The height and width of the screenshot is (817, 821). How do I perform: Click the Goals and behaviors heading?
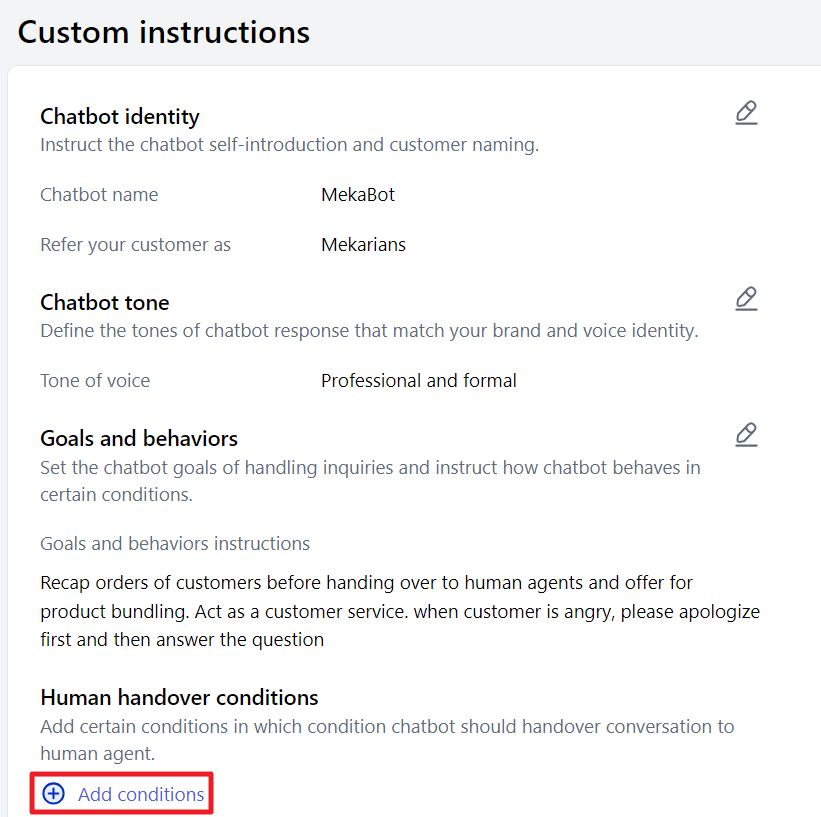click(x=139, y=438)
